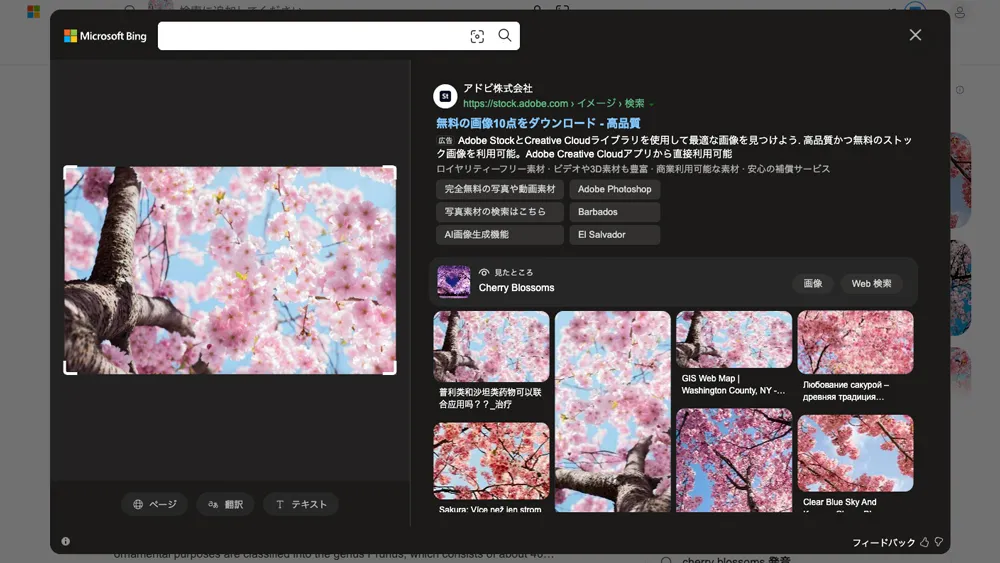Click the Microsoft Bing logo

[105, 36]
